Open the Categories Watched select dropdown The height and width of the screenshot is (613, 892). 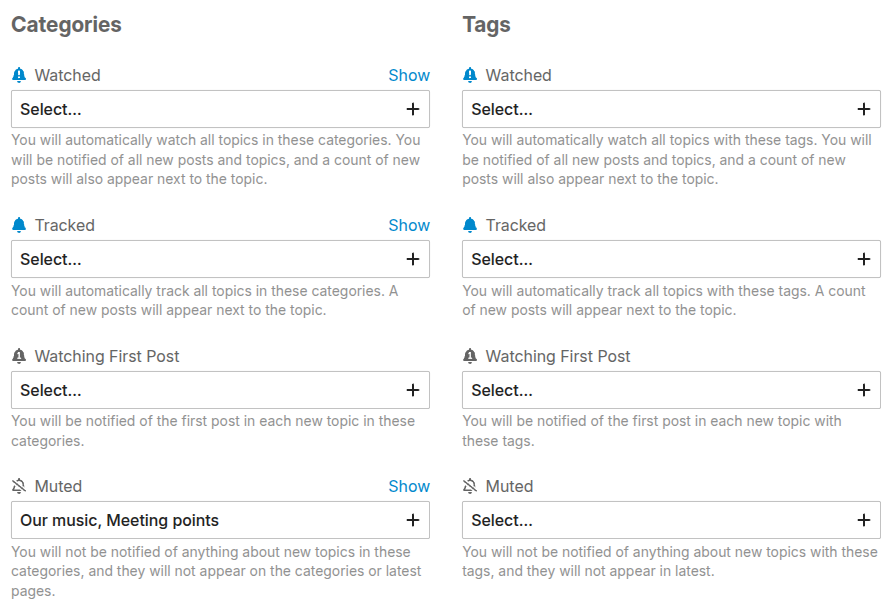[x=220, y=109]
